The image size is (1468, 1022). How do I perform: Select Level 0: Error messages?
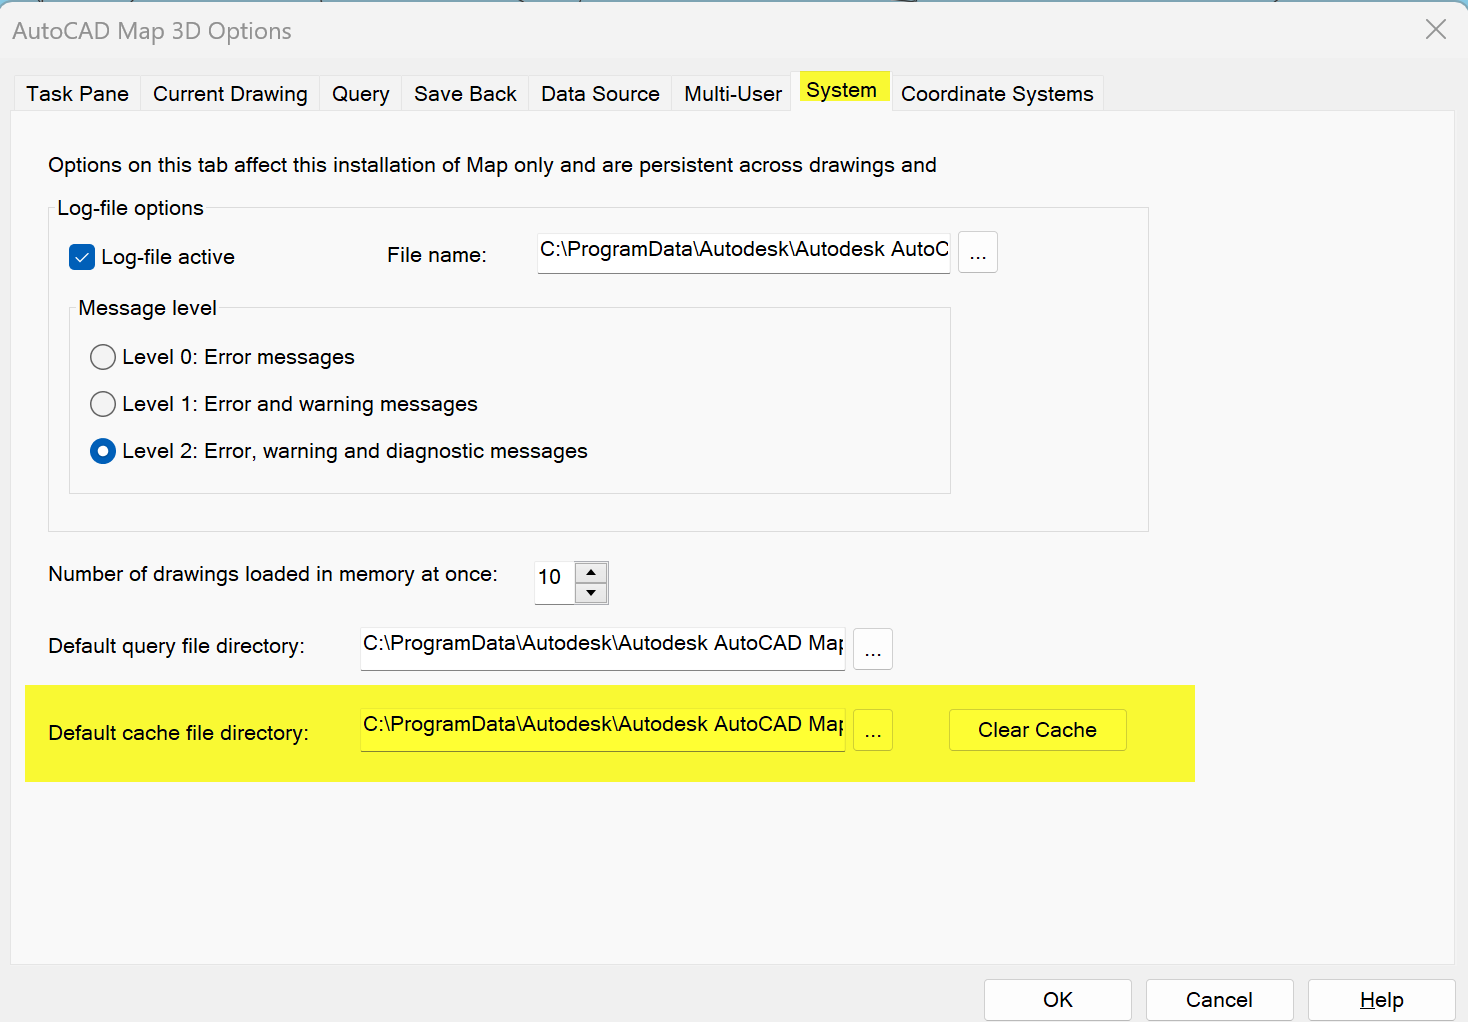[103, 357]
